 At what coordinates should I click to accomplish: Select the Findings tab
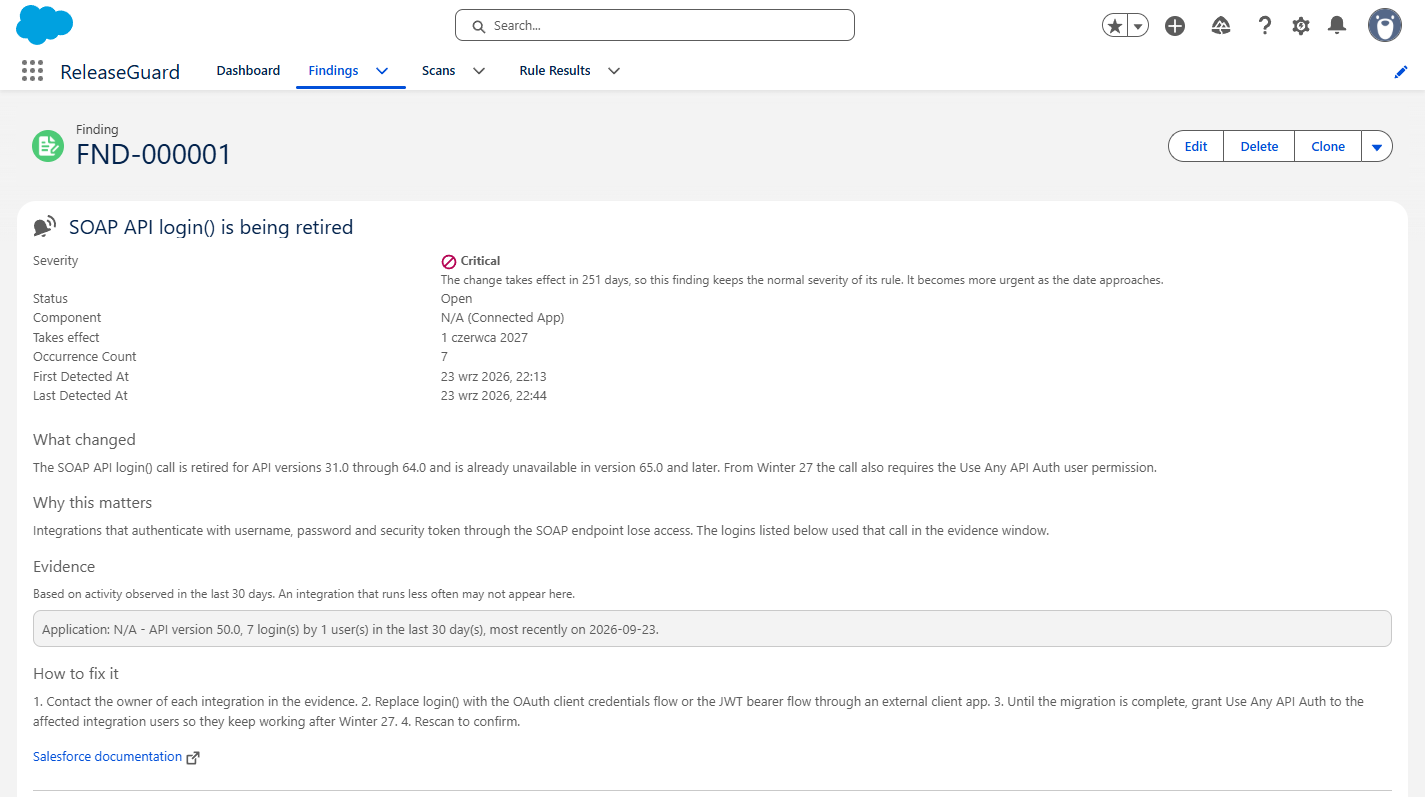(x=333, y=71)
